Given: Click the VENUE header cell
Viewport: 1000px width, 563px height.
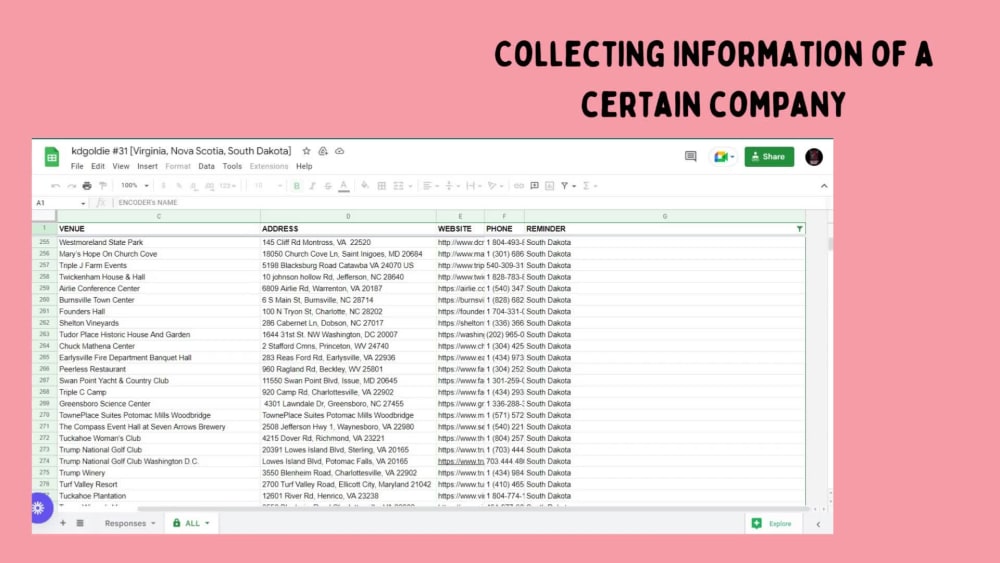Looking at the screenshot, I should [158, 229].
